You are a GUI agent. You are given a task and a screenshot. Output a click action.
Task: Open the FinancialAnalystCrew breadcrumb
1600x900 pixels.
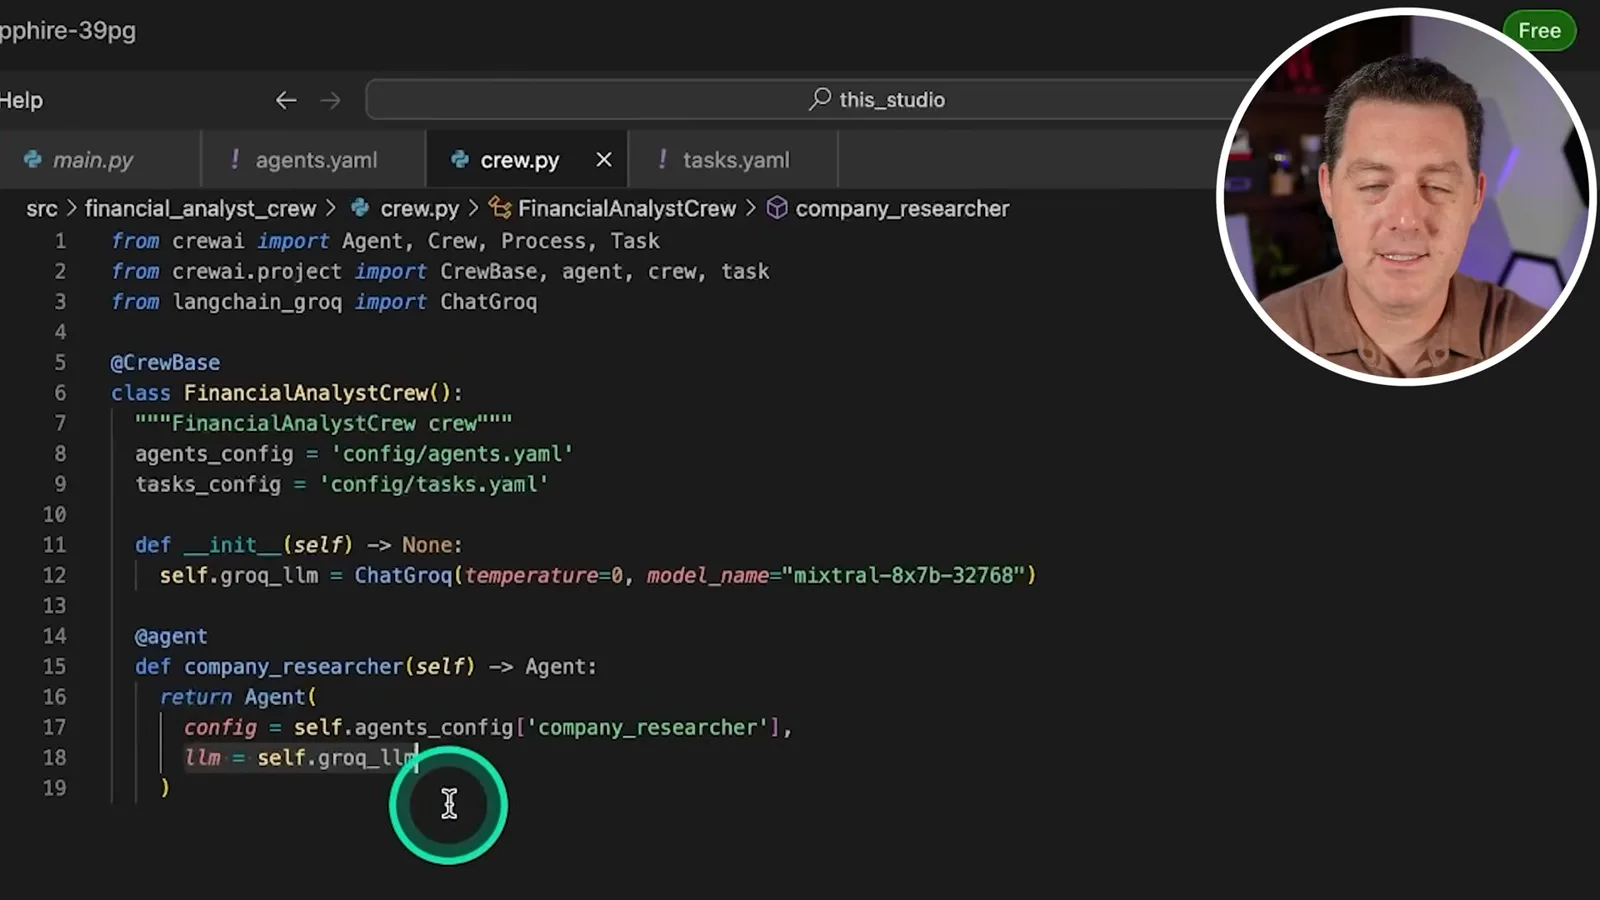point(627,208)
